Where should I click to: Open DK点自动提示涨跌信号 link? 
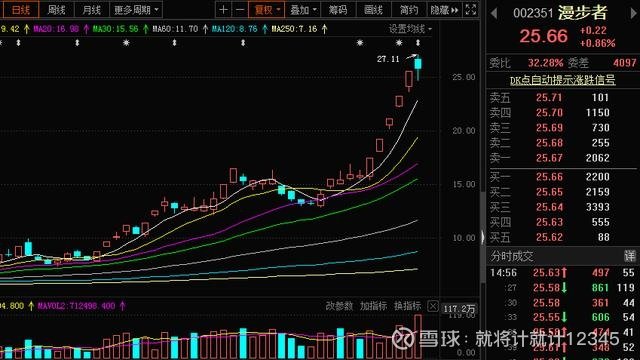coord(562,80)
